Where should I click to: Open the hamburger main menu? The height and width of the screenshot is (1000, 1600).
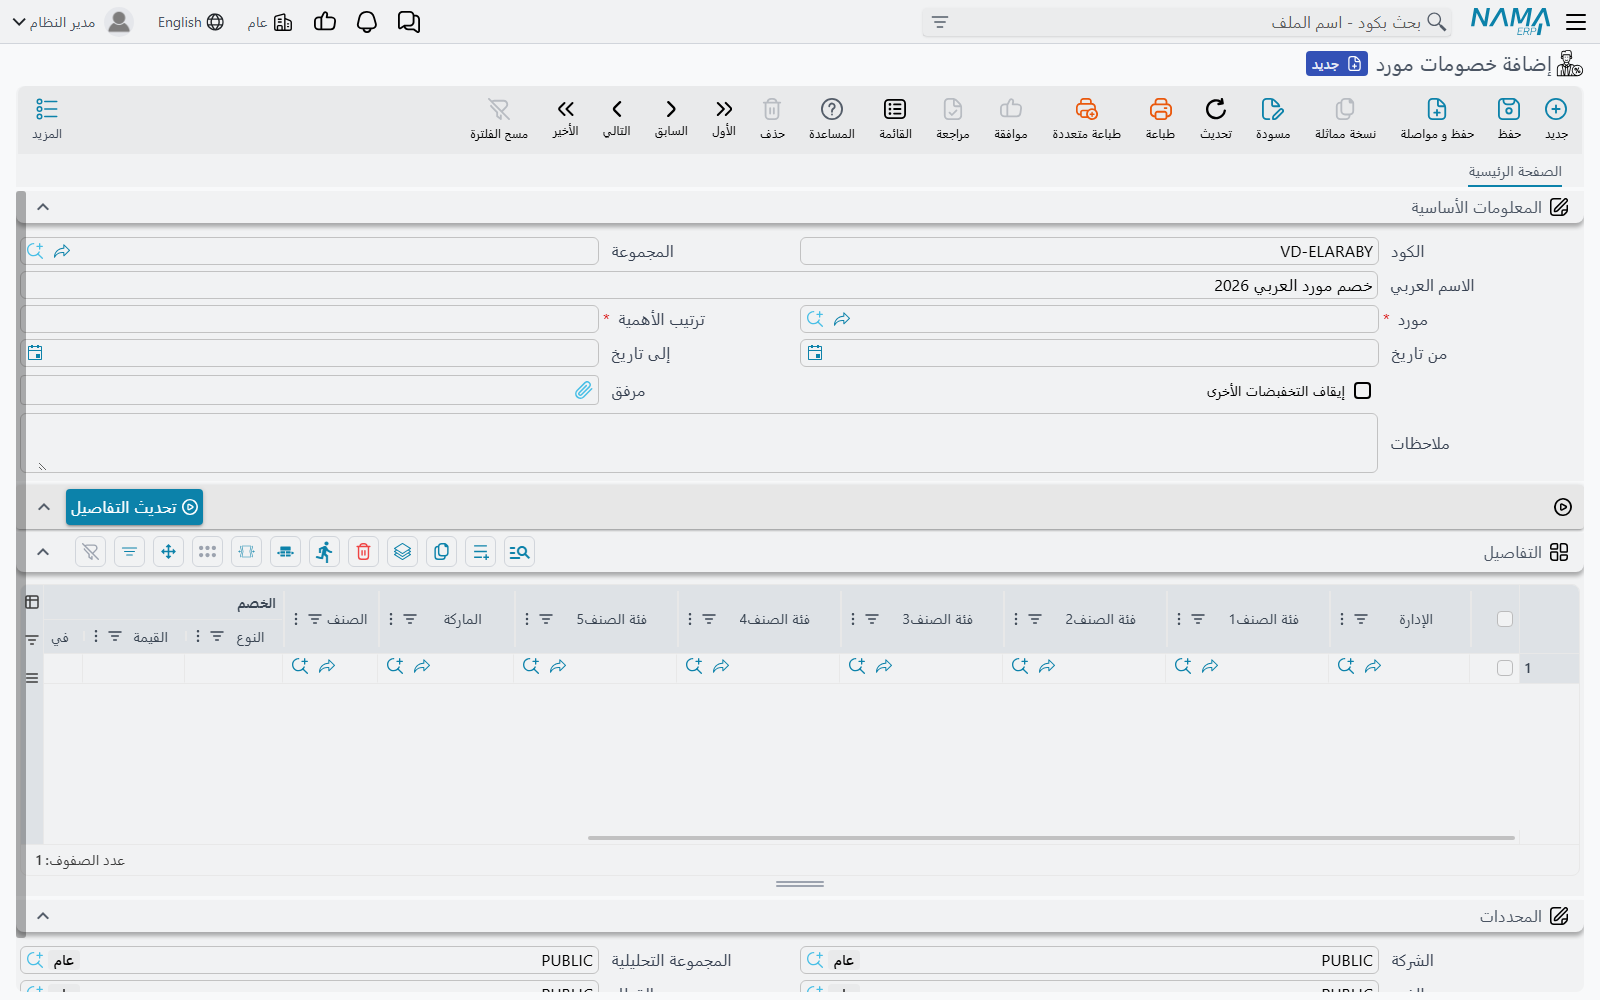pyautogui.click(x=1576, y=22)
